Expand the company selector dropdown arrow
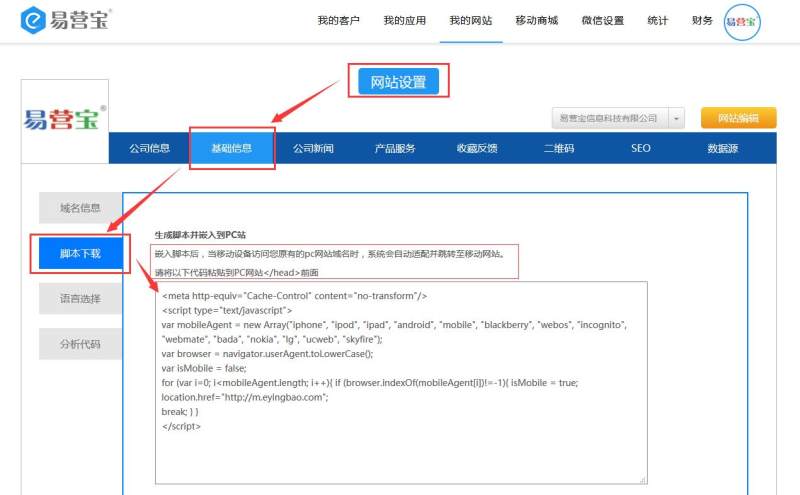The width and height of the screenshot is (800, 495). tap(677, 118)
